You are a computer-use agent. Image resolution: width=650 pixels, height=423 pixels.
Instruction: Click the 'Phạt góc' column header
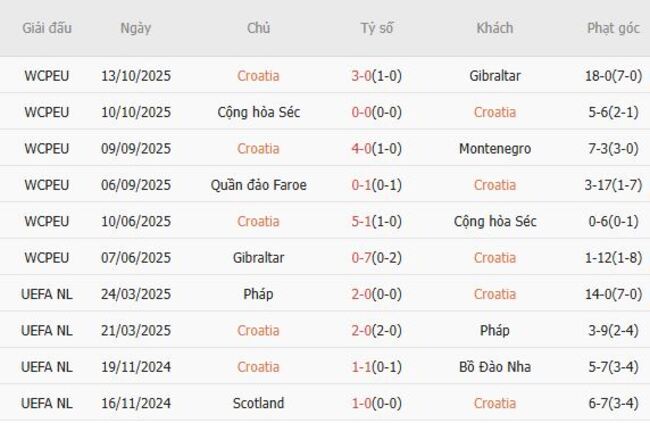coord(613,28)
